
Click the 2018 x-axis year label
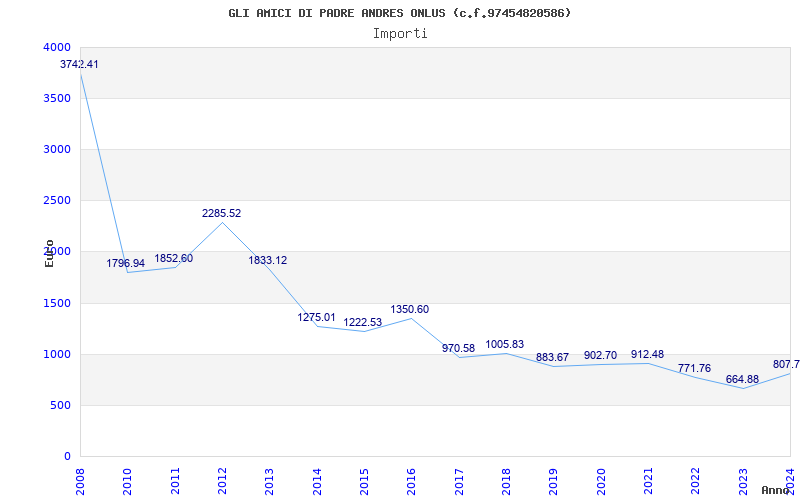click(506, 482)
